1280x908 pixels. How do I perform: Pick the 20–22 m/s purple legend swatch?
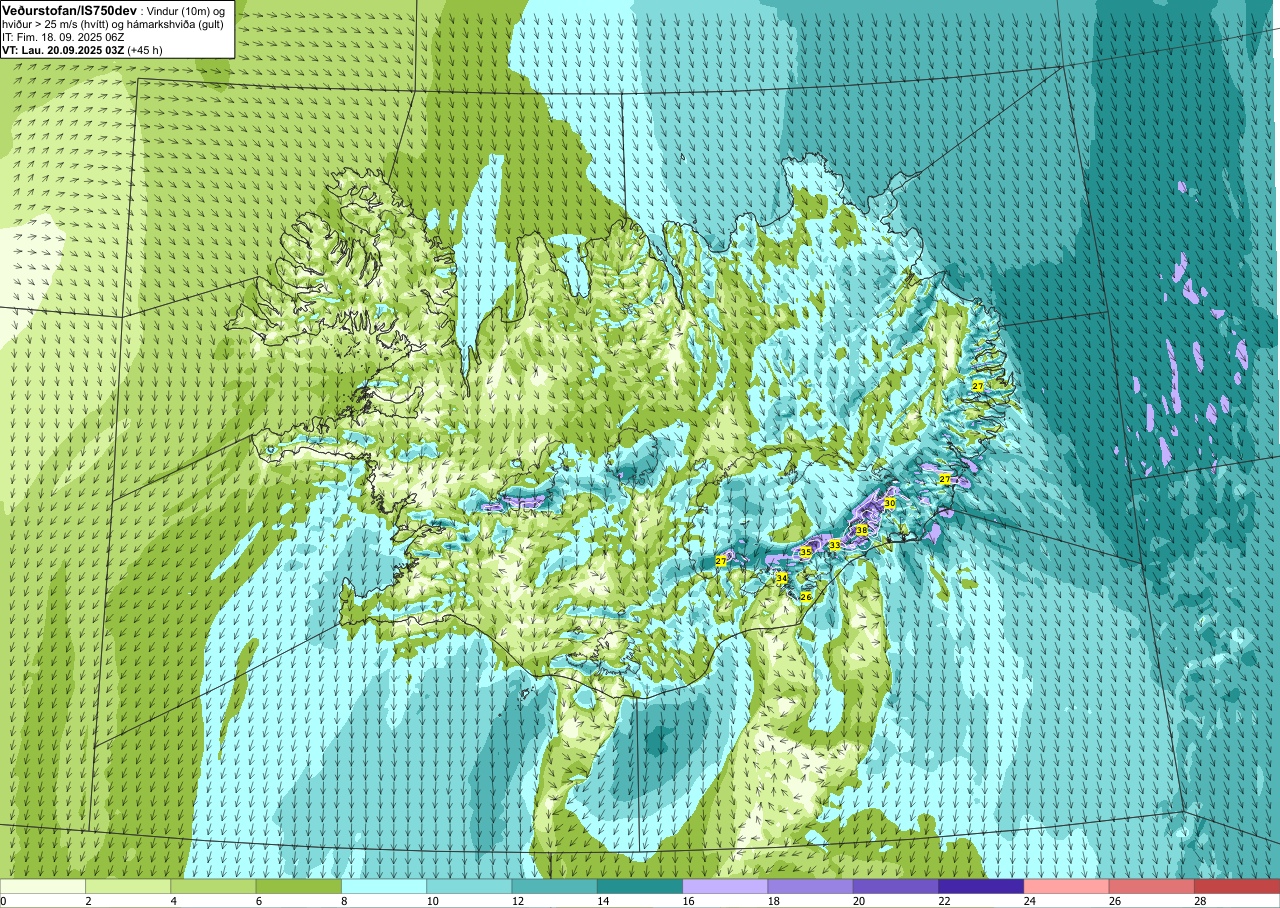[x=895, y=886]
